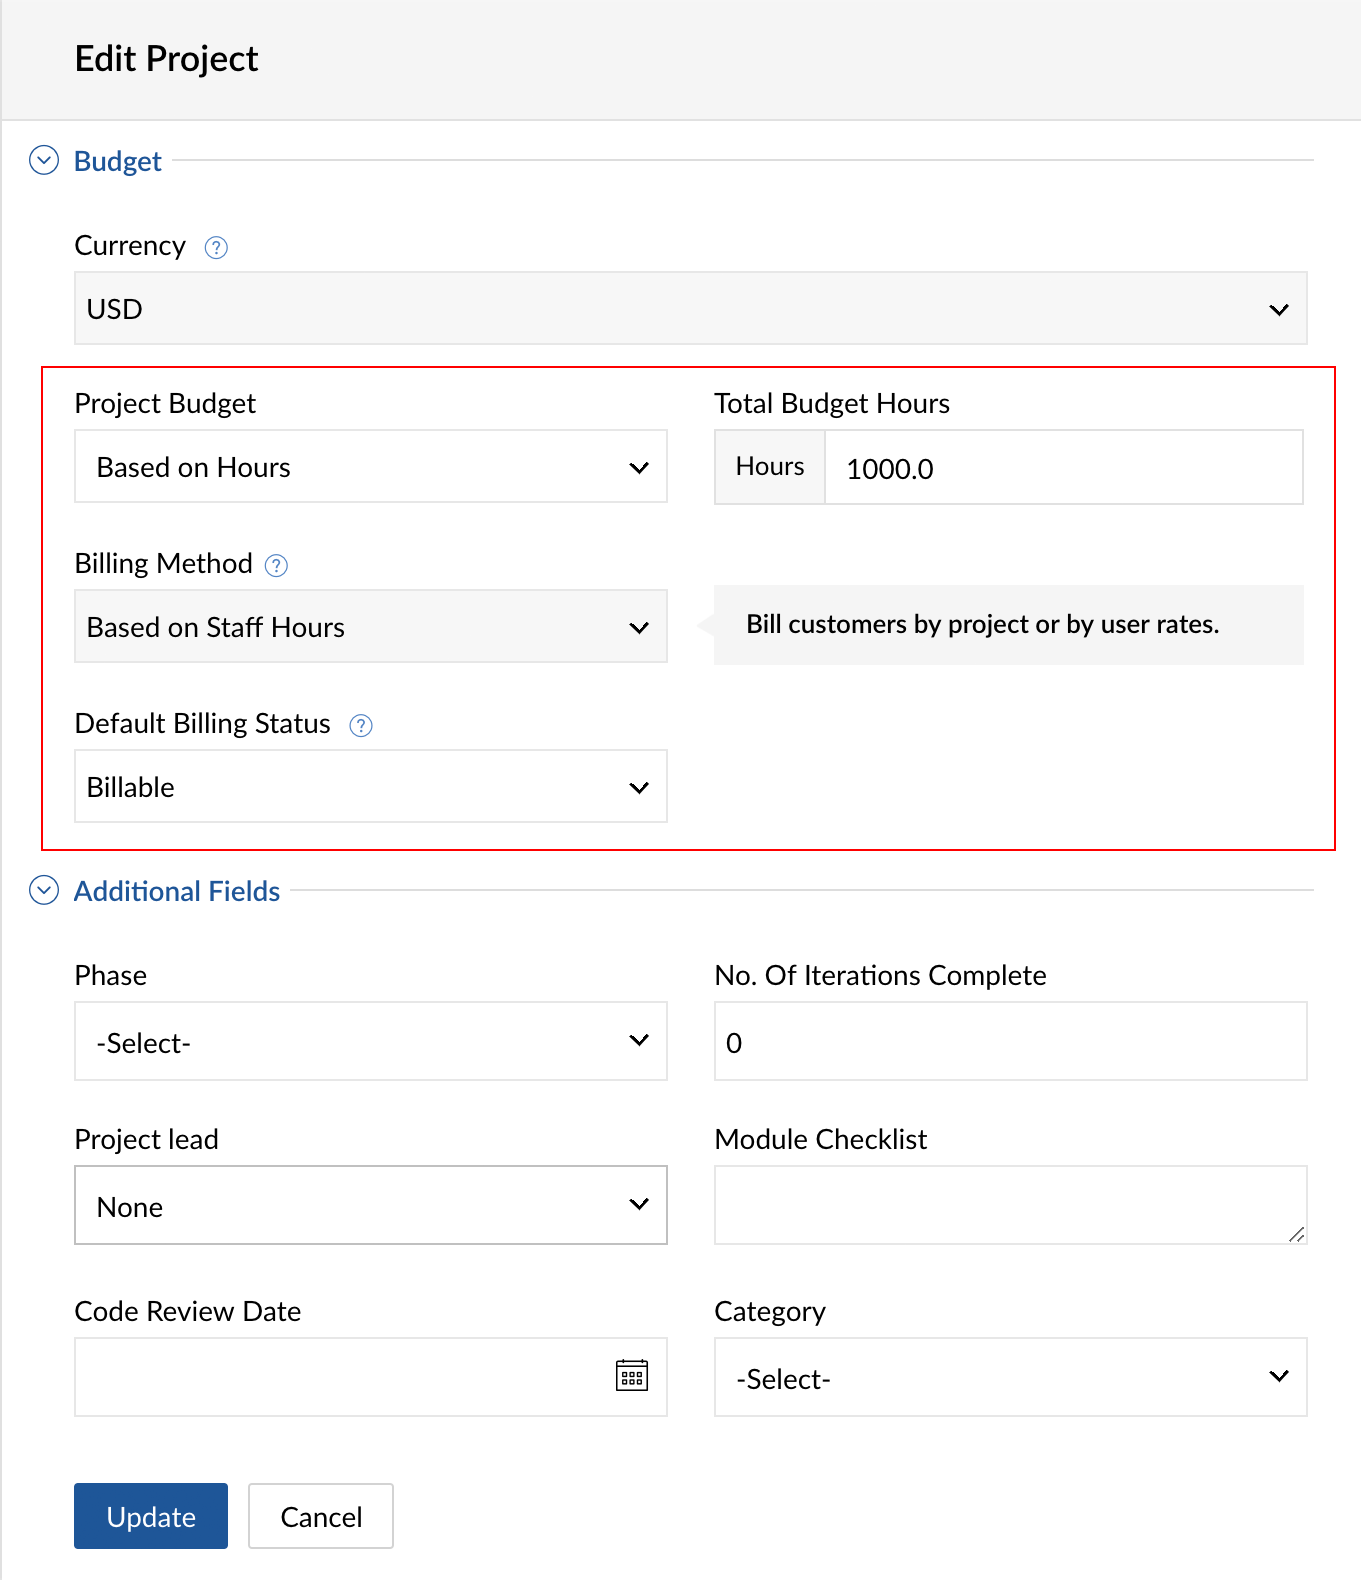Screen dimensions: 1361x1580
Task: Open the Code Review Date calendar picker
Action: point(632,1376)
